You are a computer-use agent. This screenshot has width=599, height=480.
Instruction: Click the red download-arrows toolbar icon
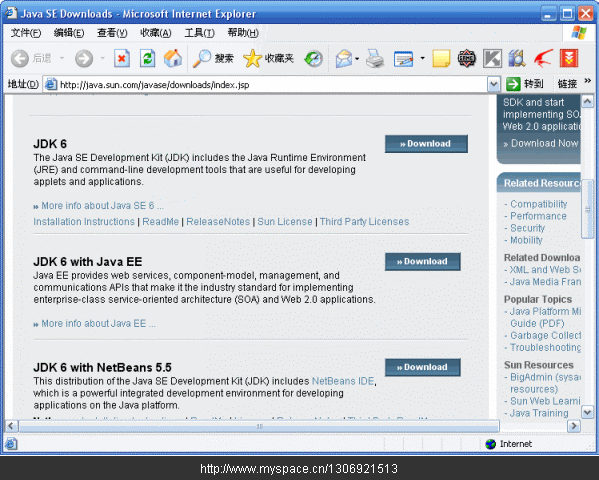(x=569, y=58)
